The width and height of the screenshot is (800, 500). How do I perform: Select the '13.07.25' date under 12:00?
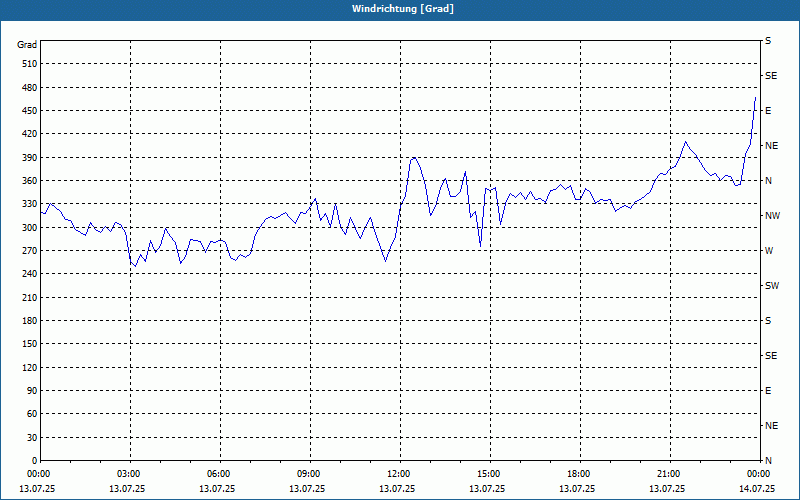(x=397, y=489)
